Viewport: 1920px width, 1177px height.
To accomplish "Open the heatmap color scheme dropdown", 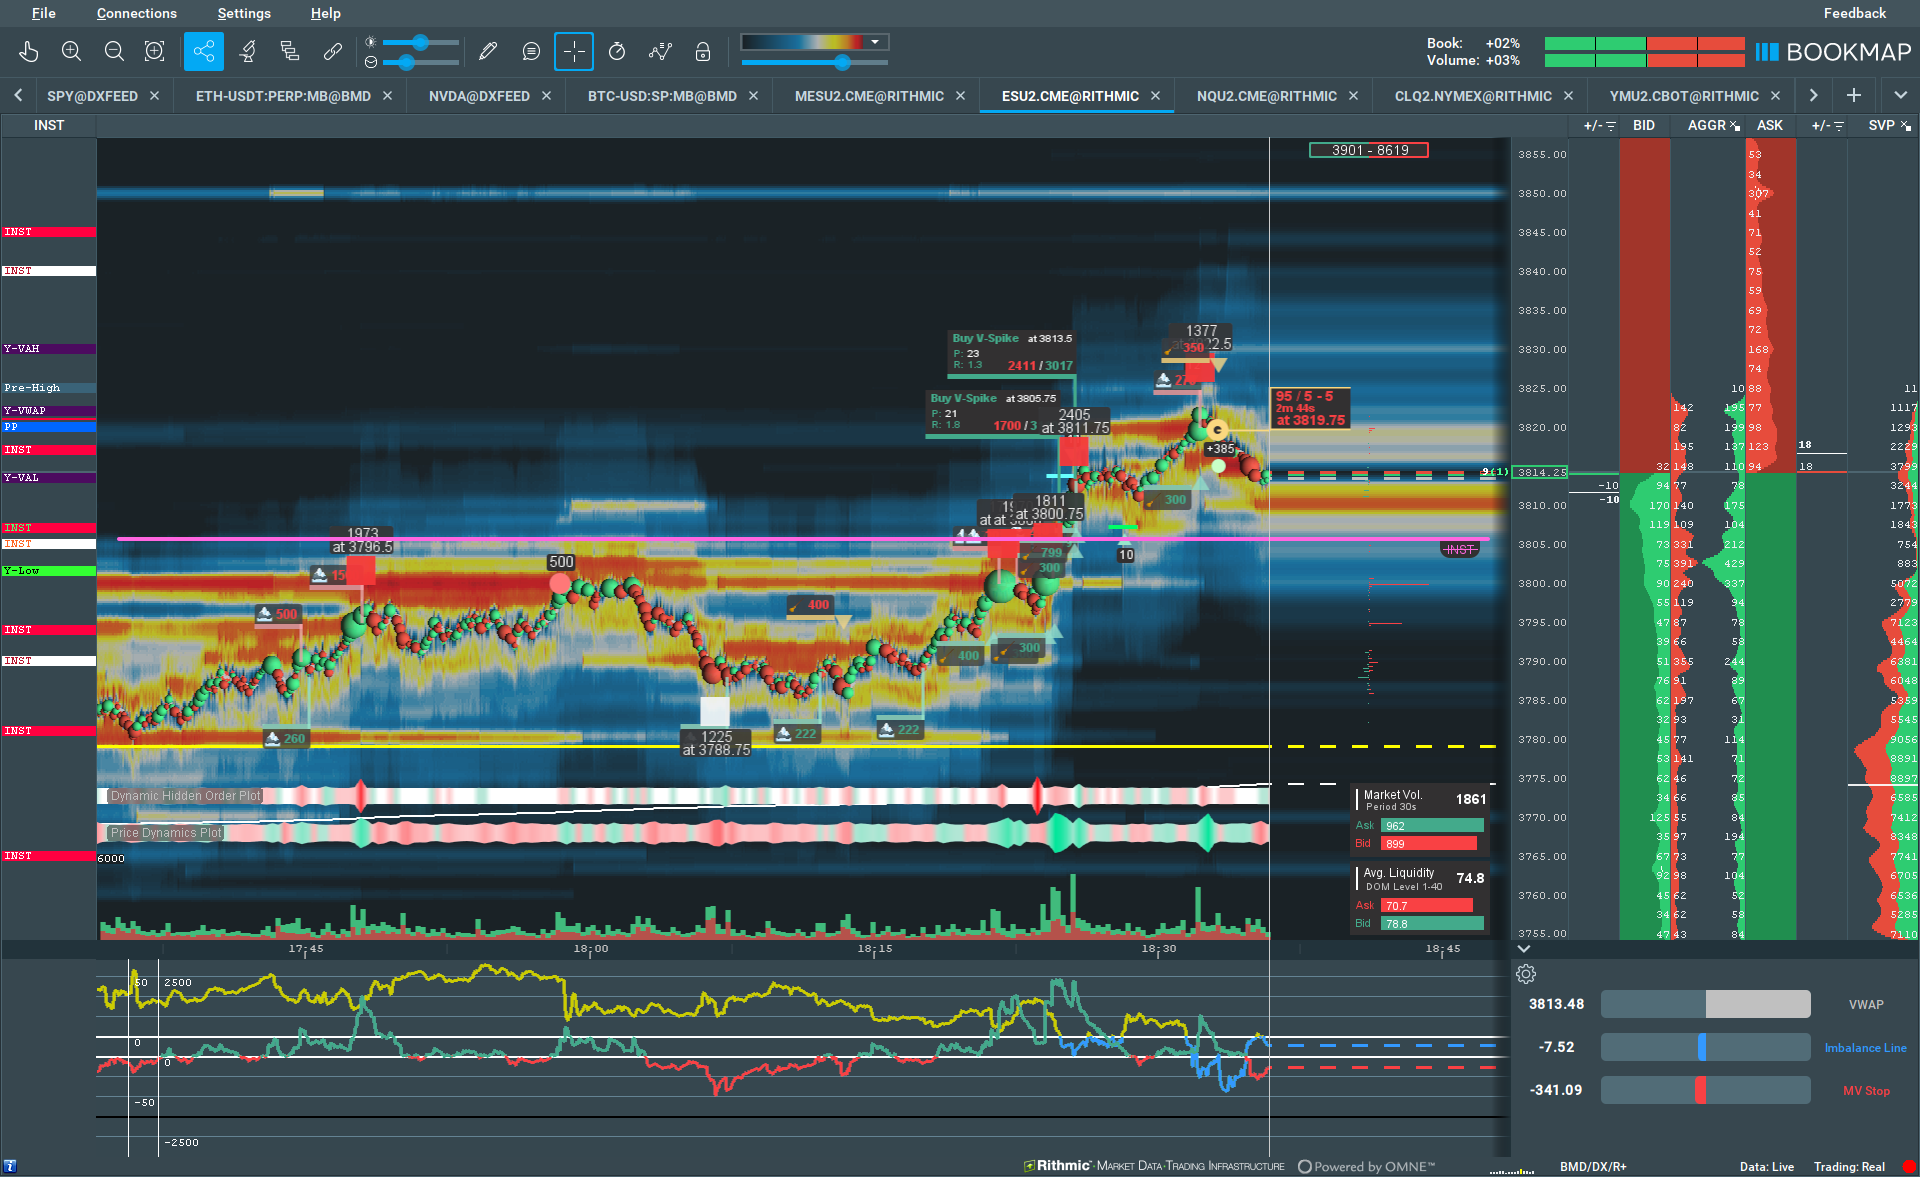I will click(875, 42).
